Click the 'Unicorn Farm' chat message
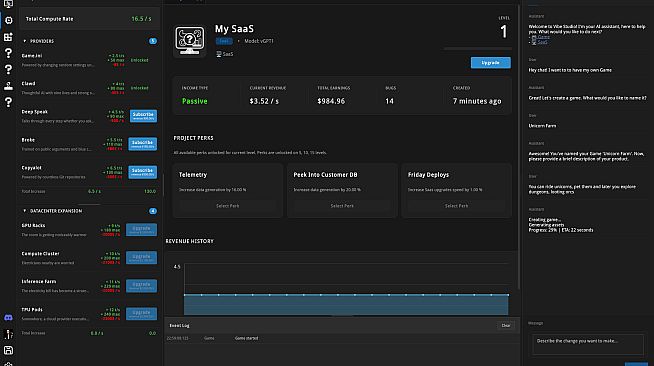Image resolution: width=654 pixels, height=366 pixels. click(x=542, y=126)
